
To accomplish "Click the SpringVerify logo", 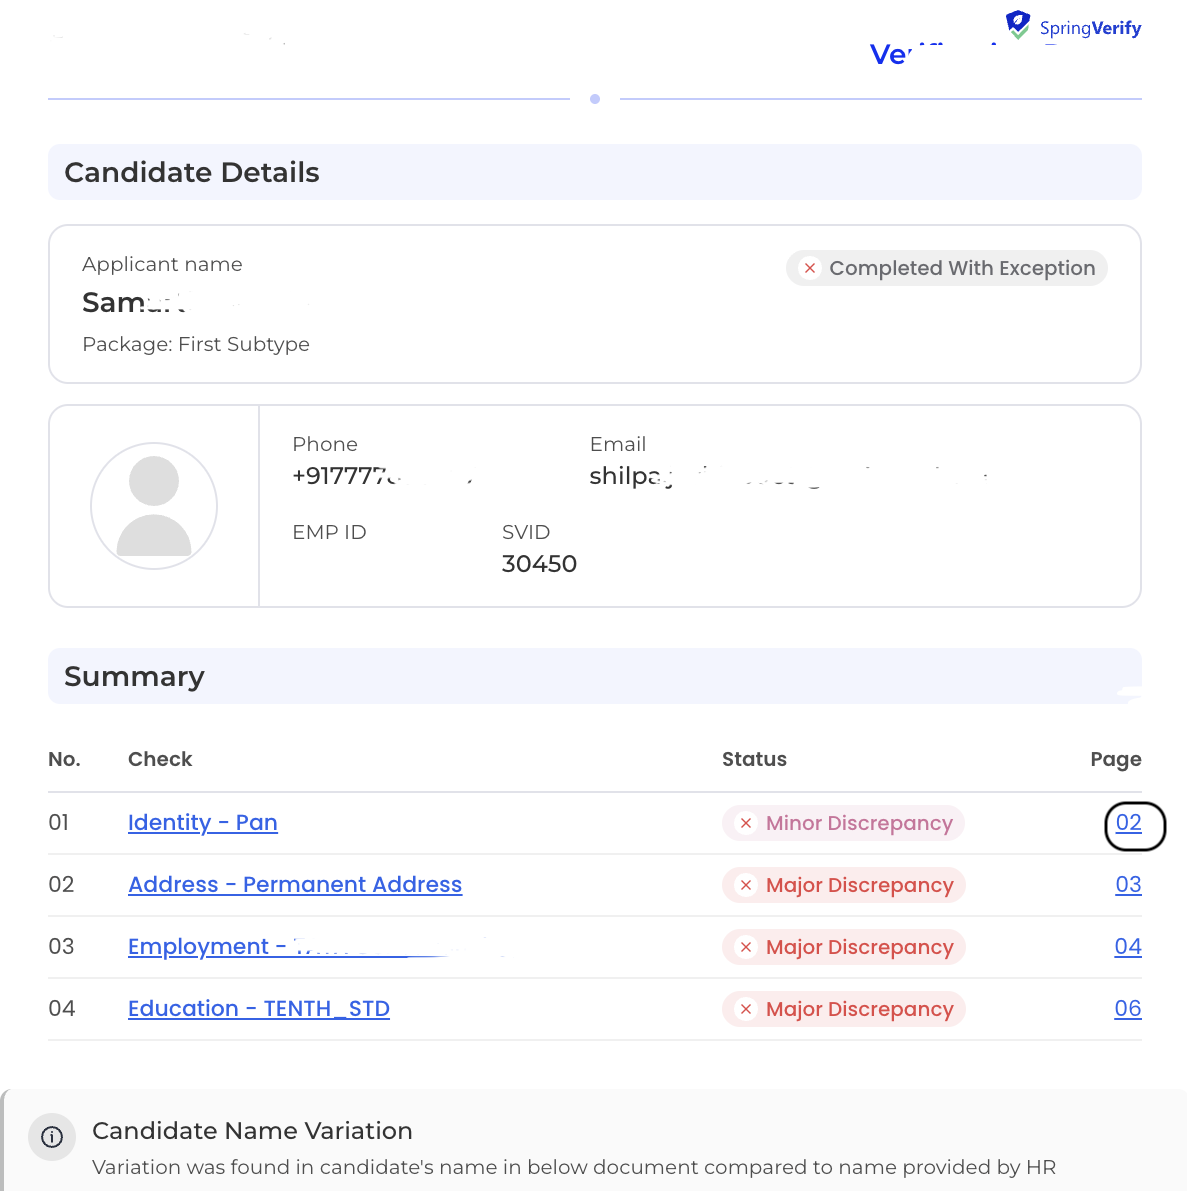I will pos(1073,27).
